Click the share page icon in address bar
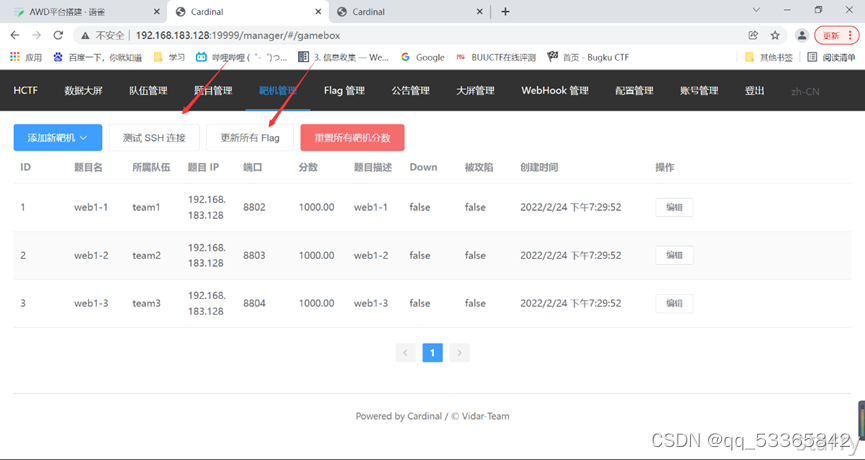Viewport: 865px width, 460px height. (753, 35)
